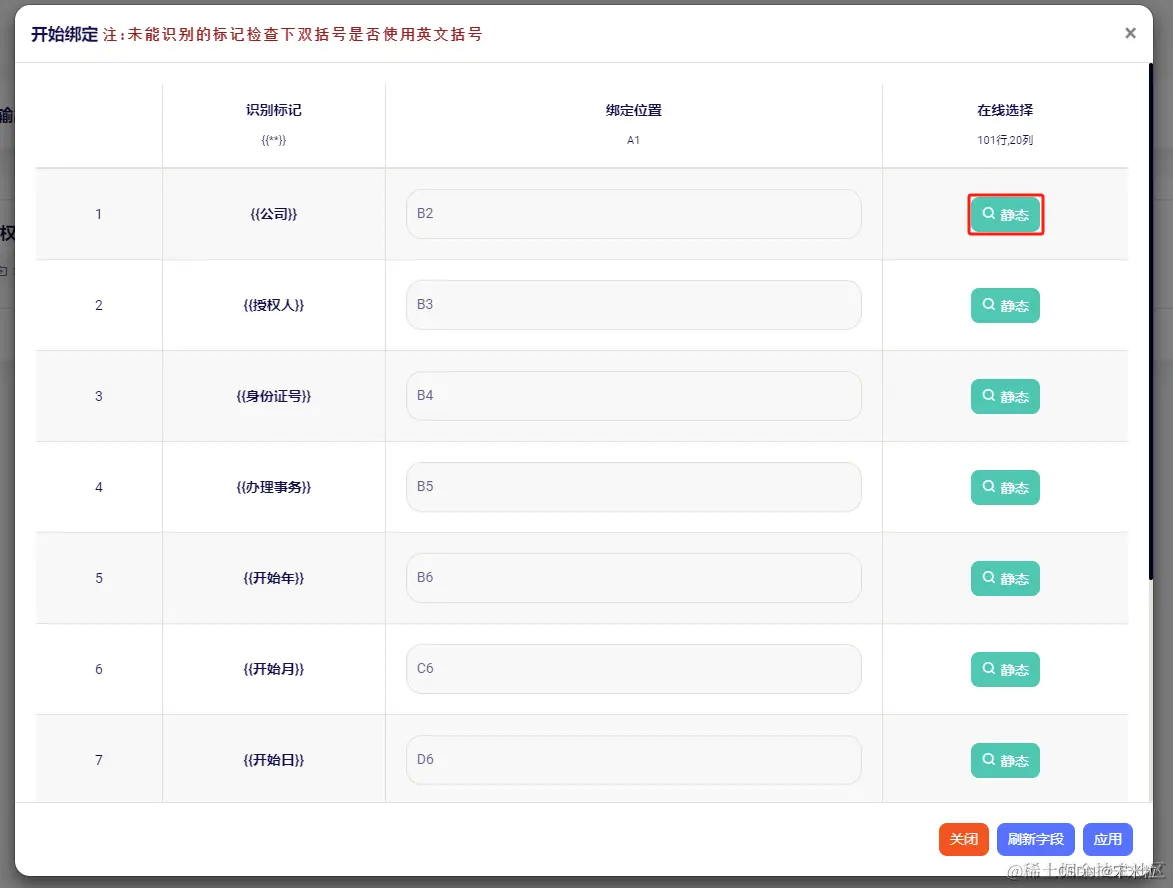1173x888 pixels.
Task: Click row number 7 cell
Action: point(99,760)
